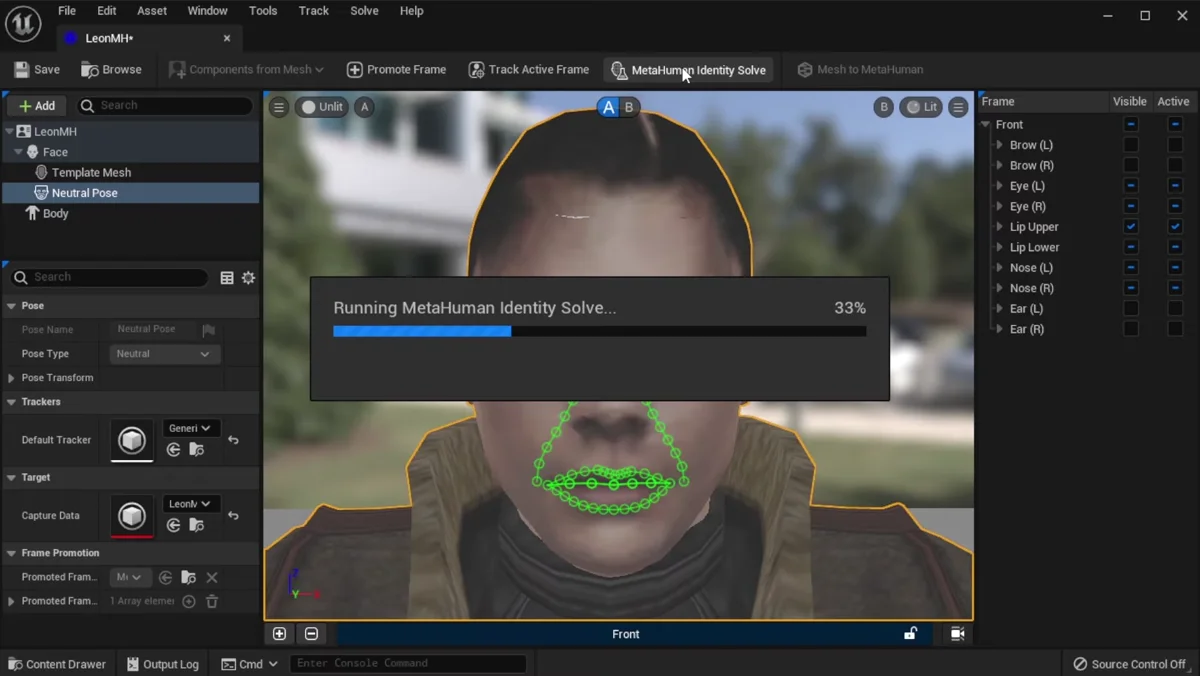Viewport: 1200px width, 676px height.
Task: Open the Solve menu
Action: coord(364,11)
